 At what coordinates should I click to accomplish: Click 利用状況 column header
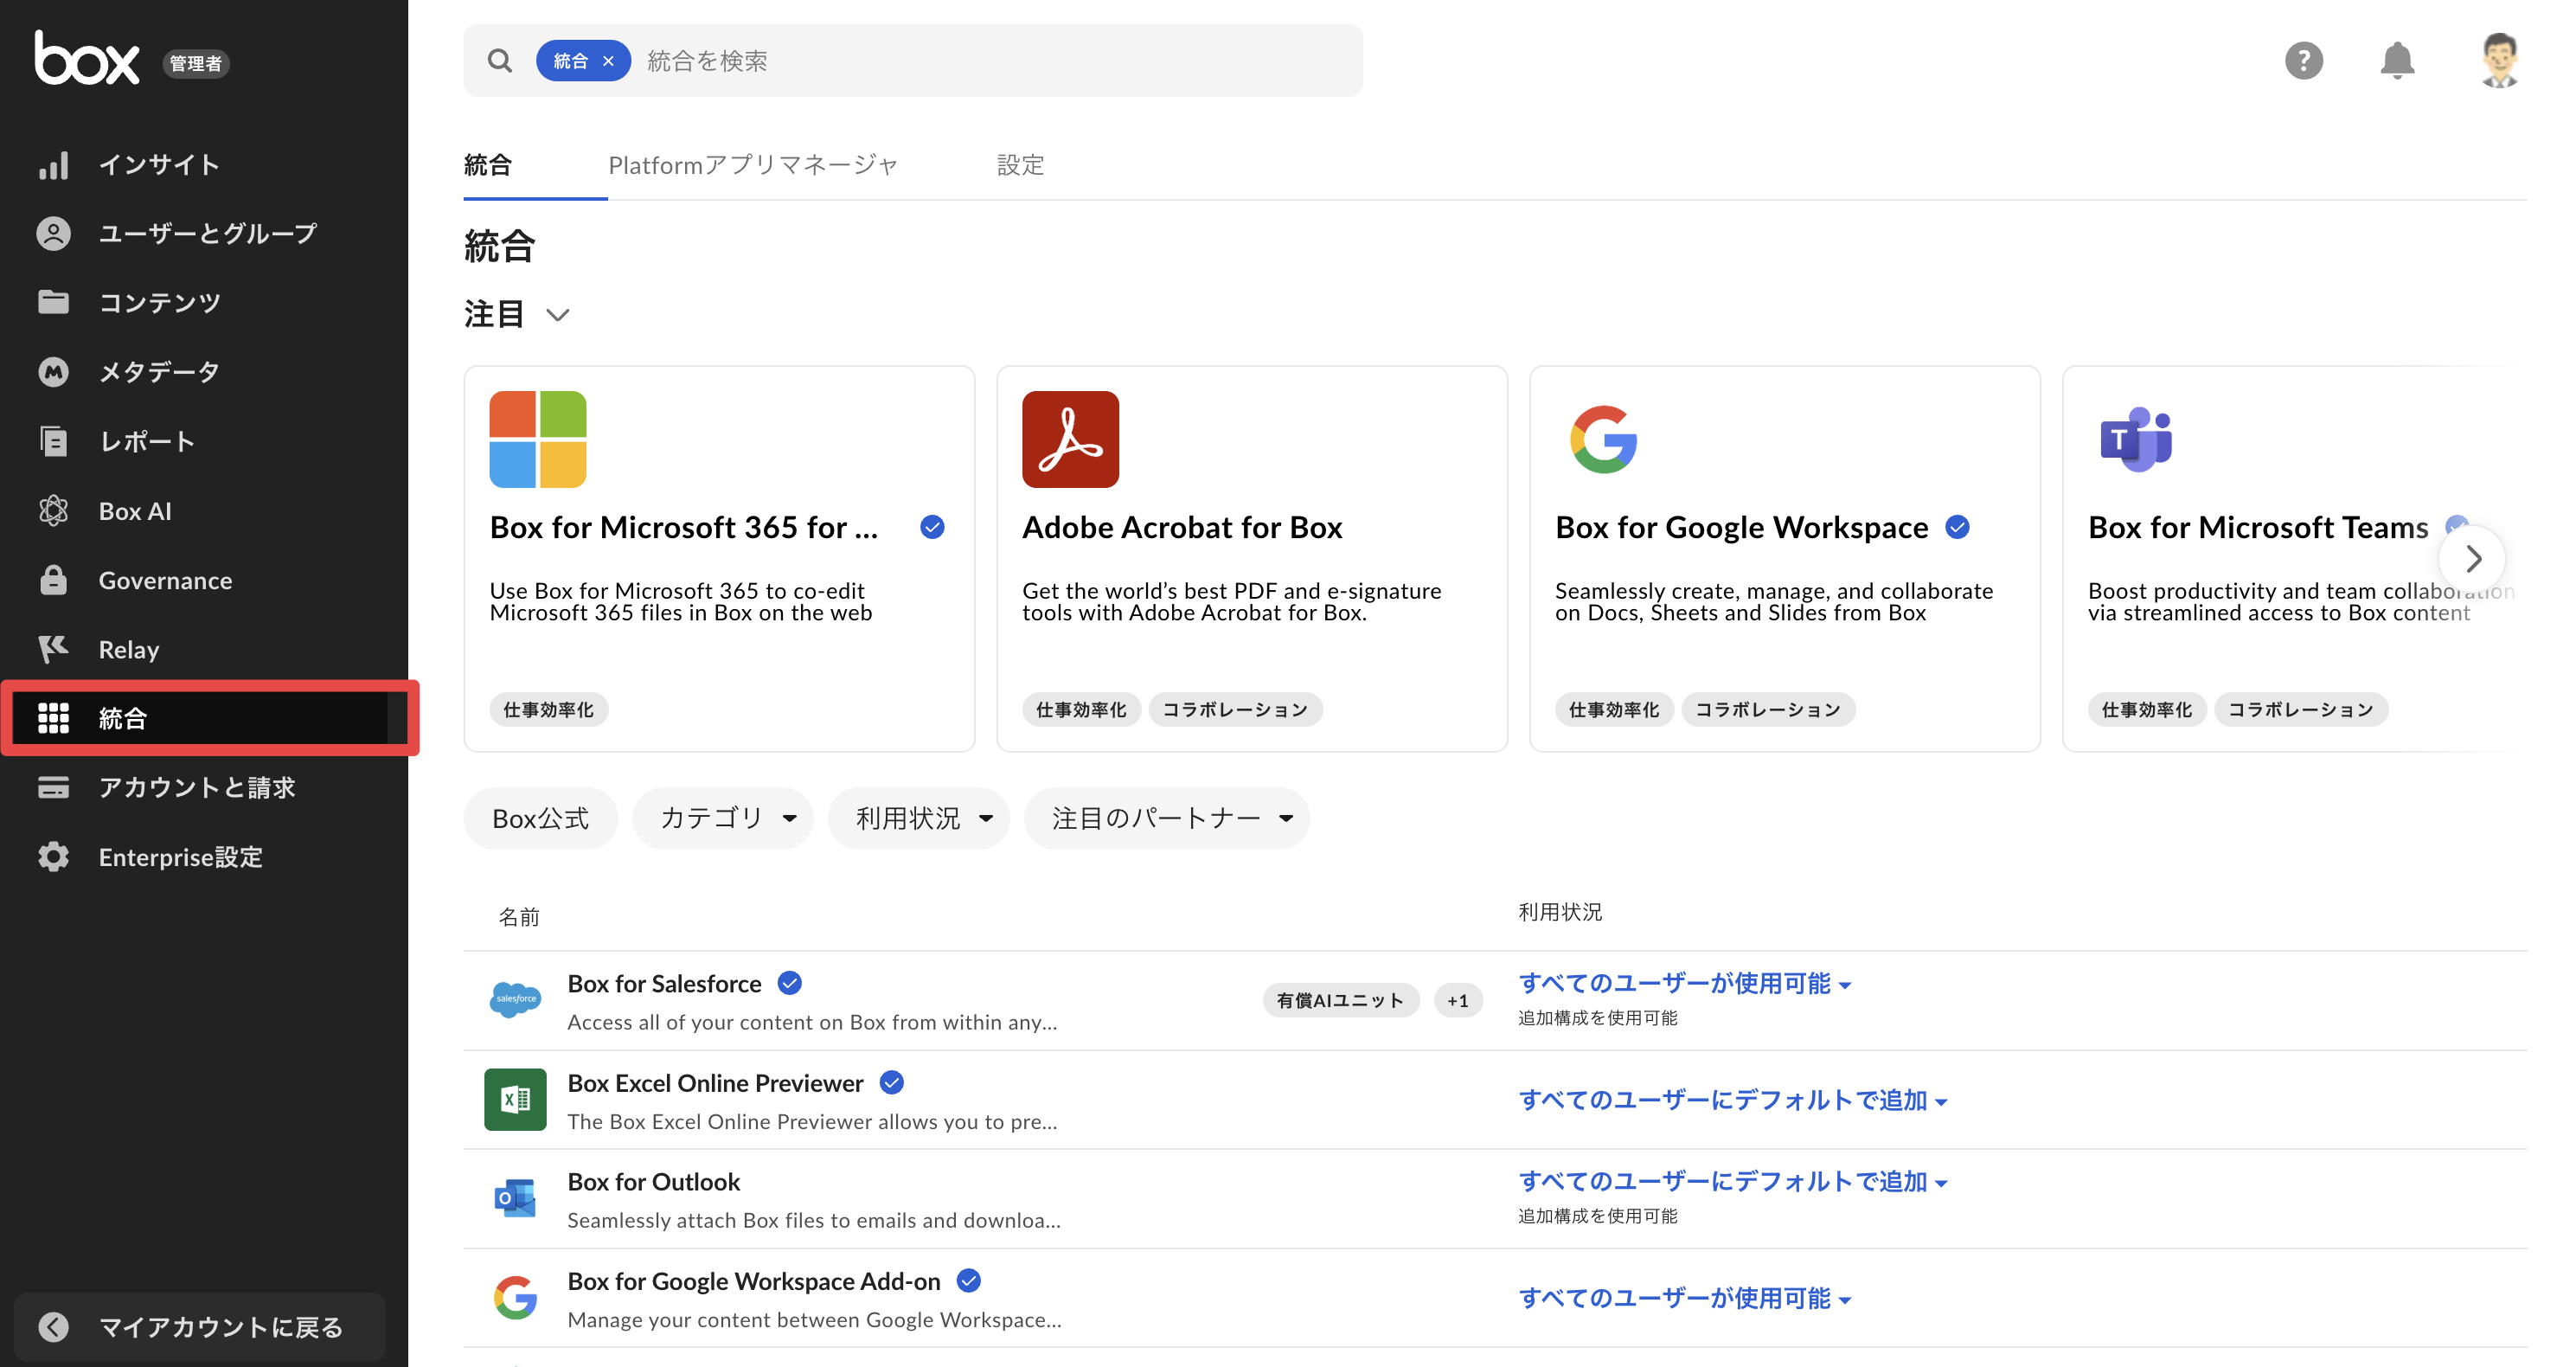(1560, 912)
